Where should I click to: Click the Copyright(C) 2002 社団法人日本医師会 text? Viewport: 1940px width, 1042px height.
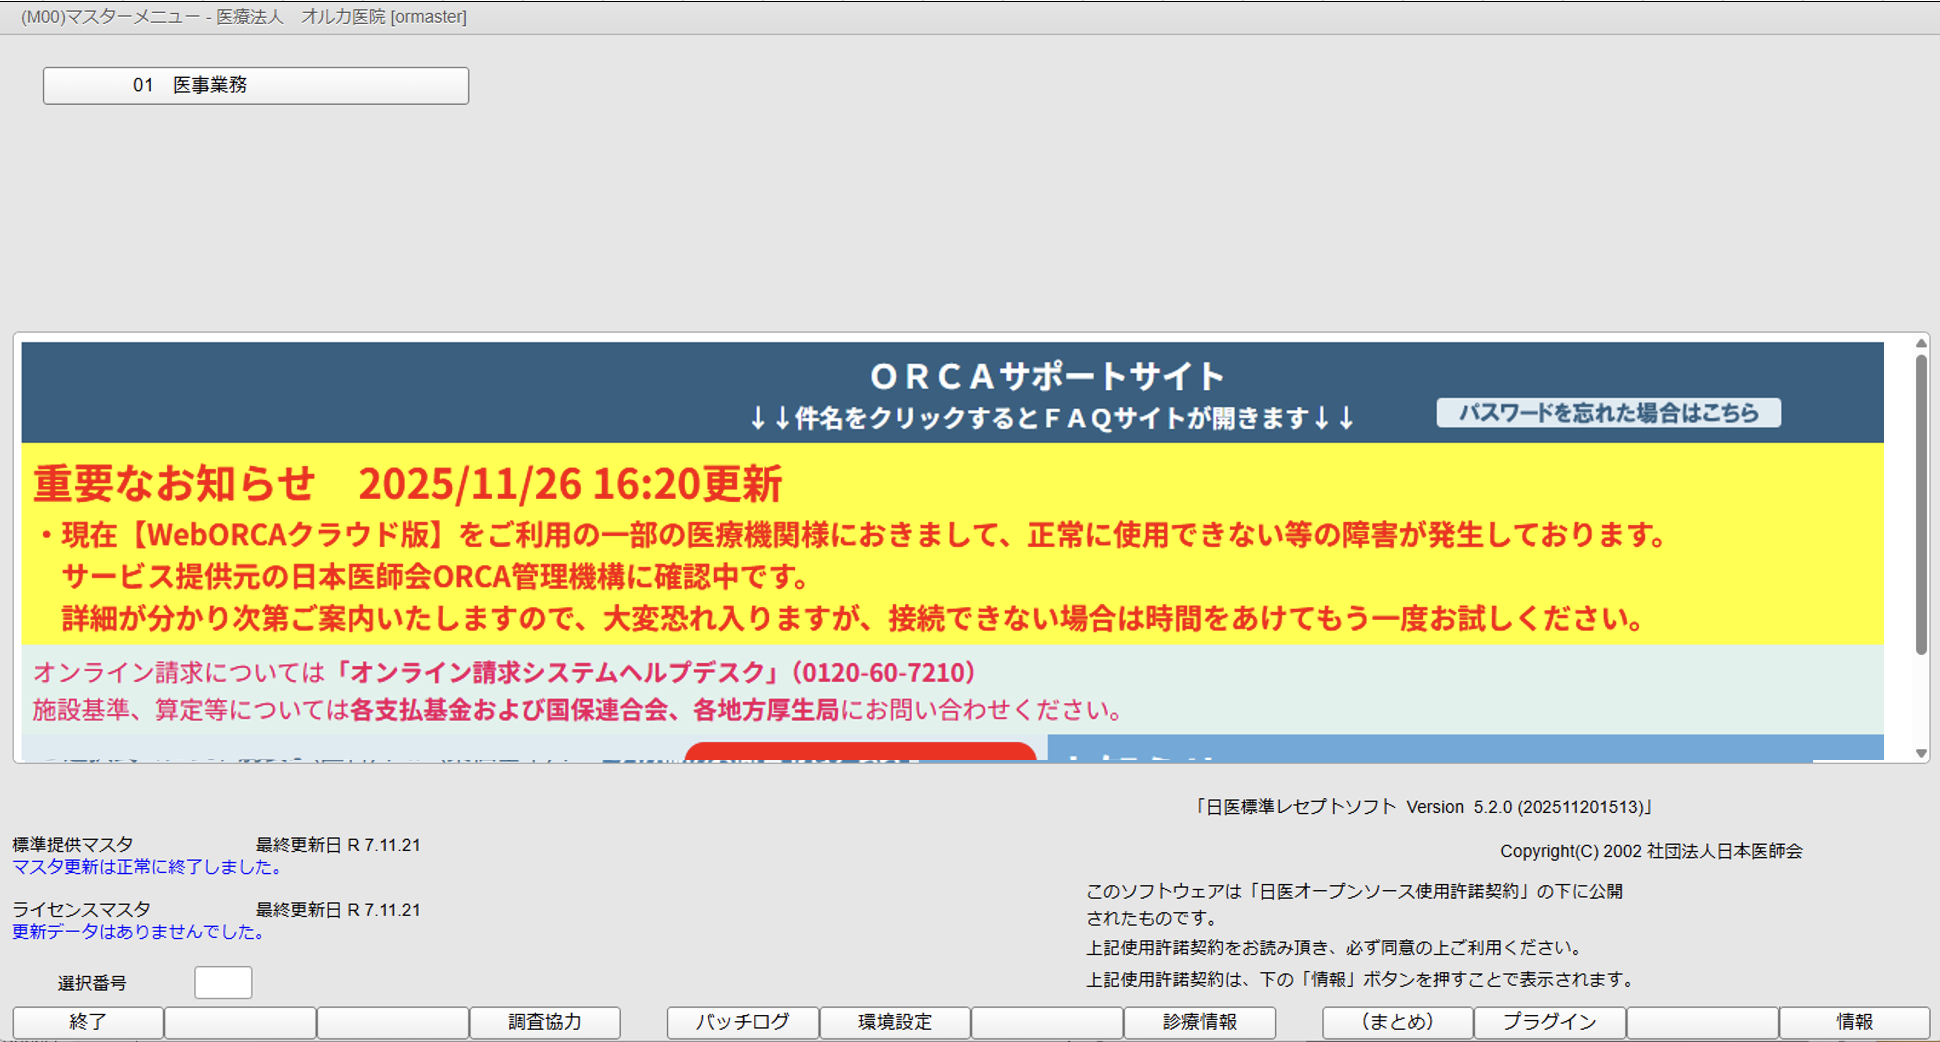tap(1651, 852)
